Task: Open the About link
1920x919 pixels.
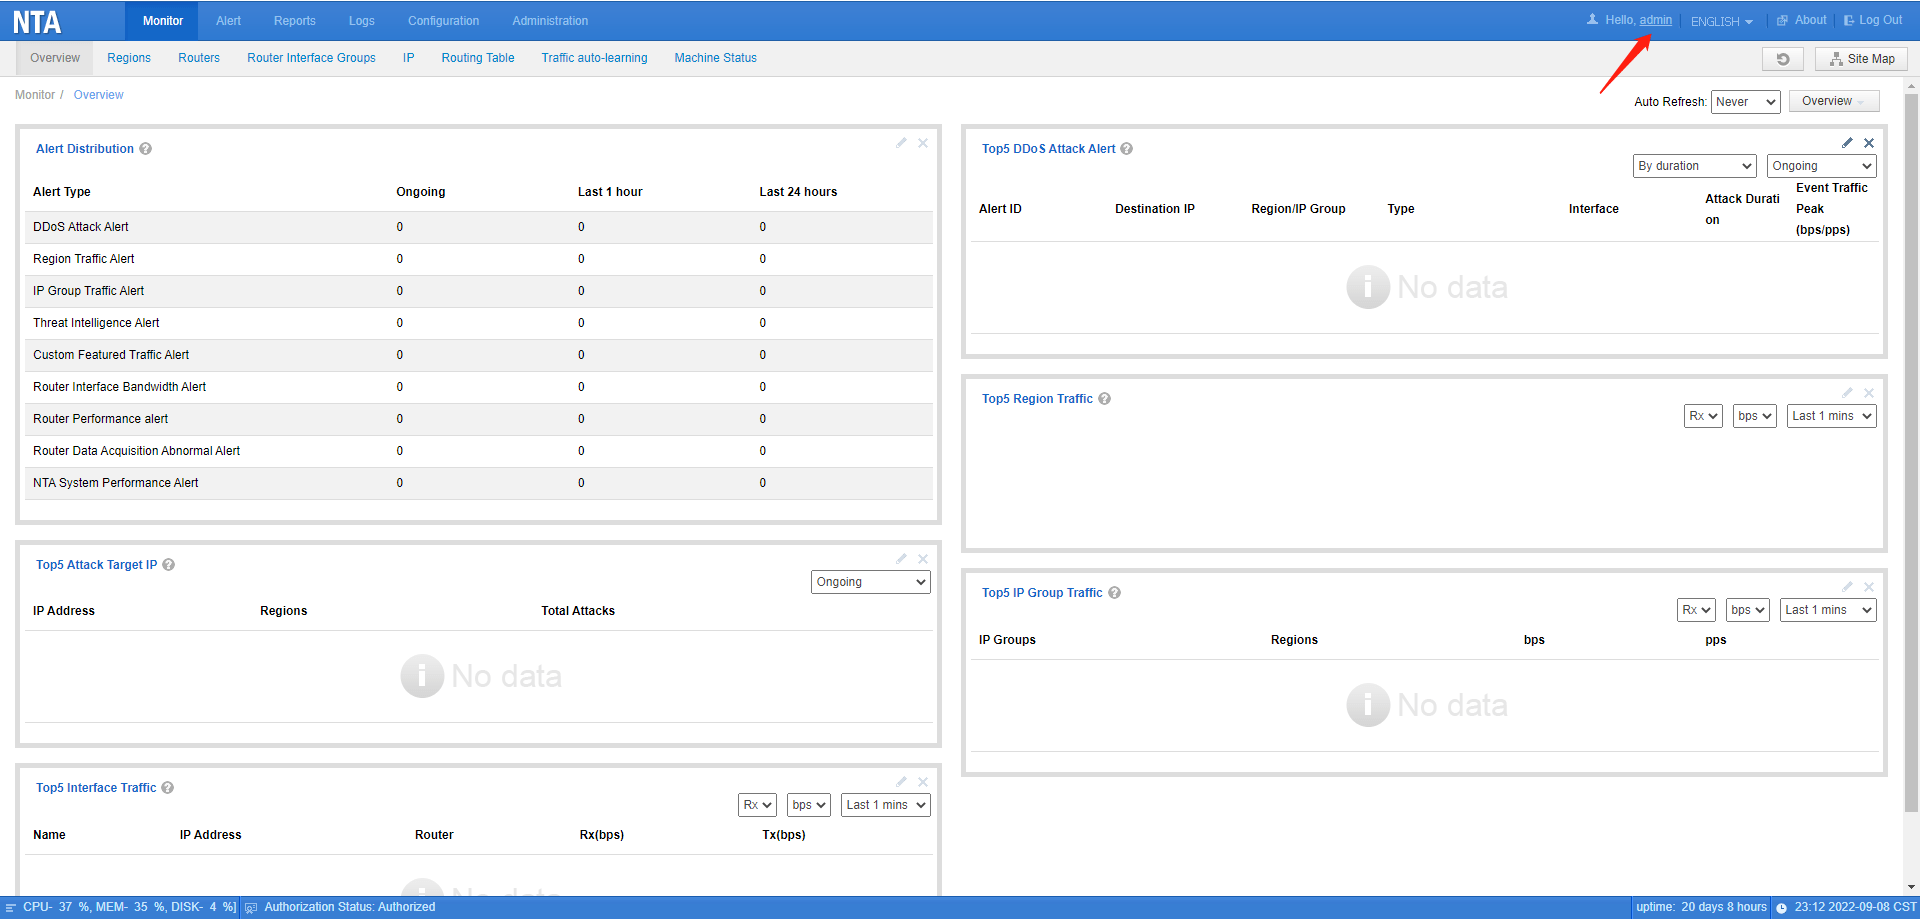Action: (1802, 20)
